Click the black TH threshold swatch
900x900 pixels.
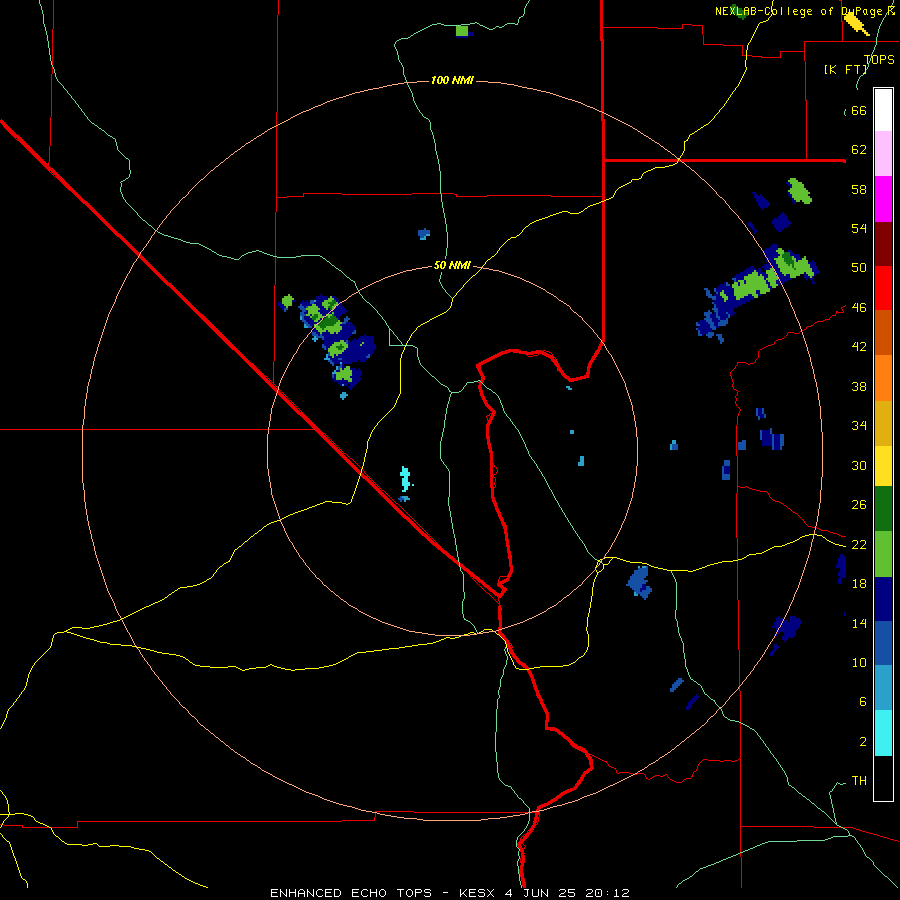tap(883, 778)
